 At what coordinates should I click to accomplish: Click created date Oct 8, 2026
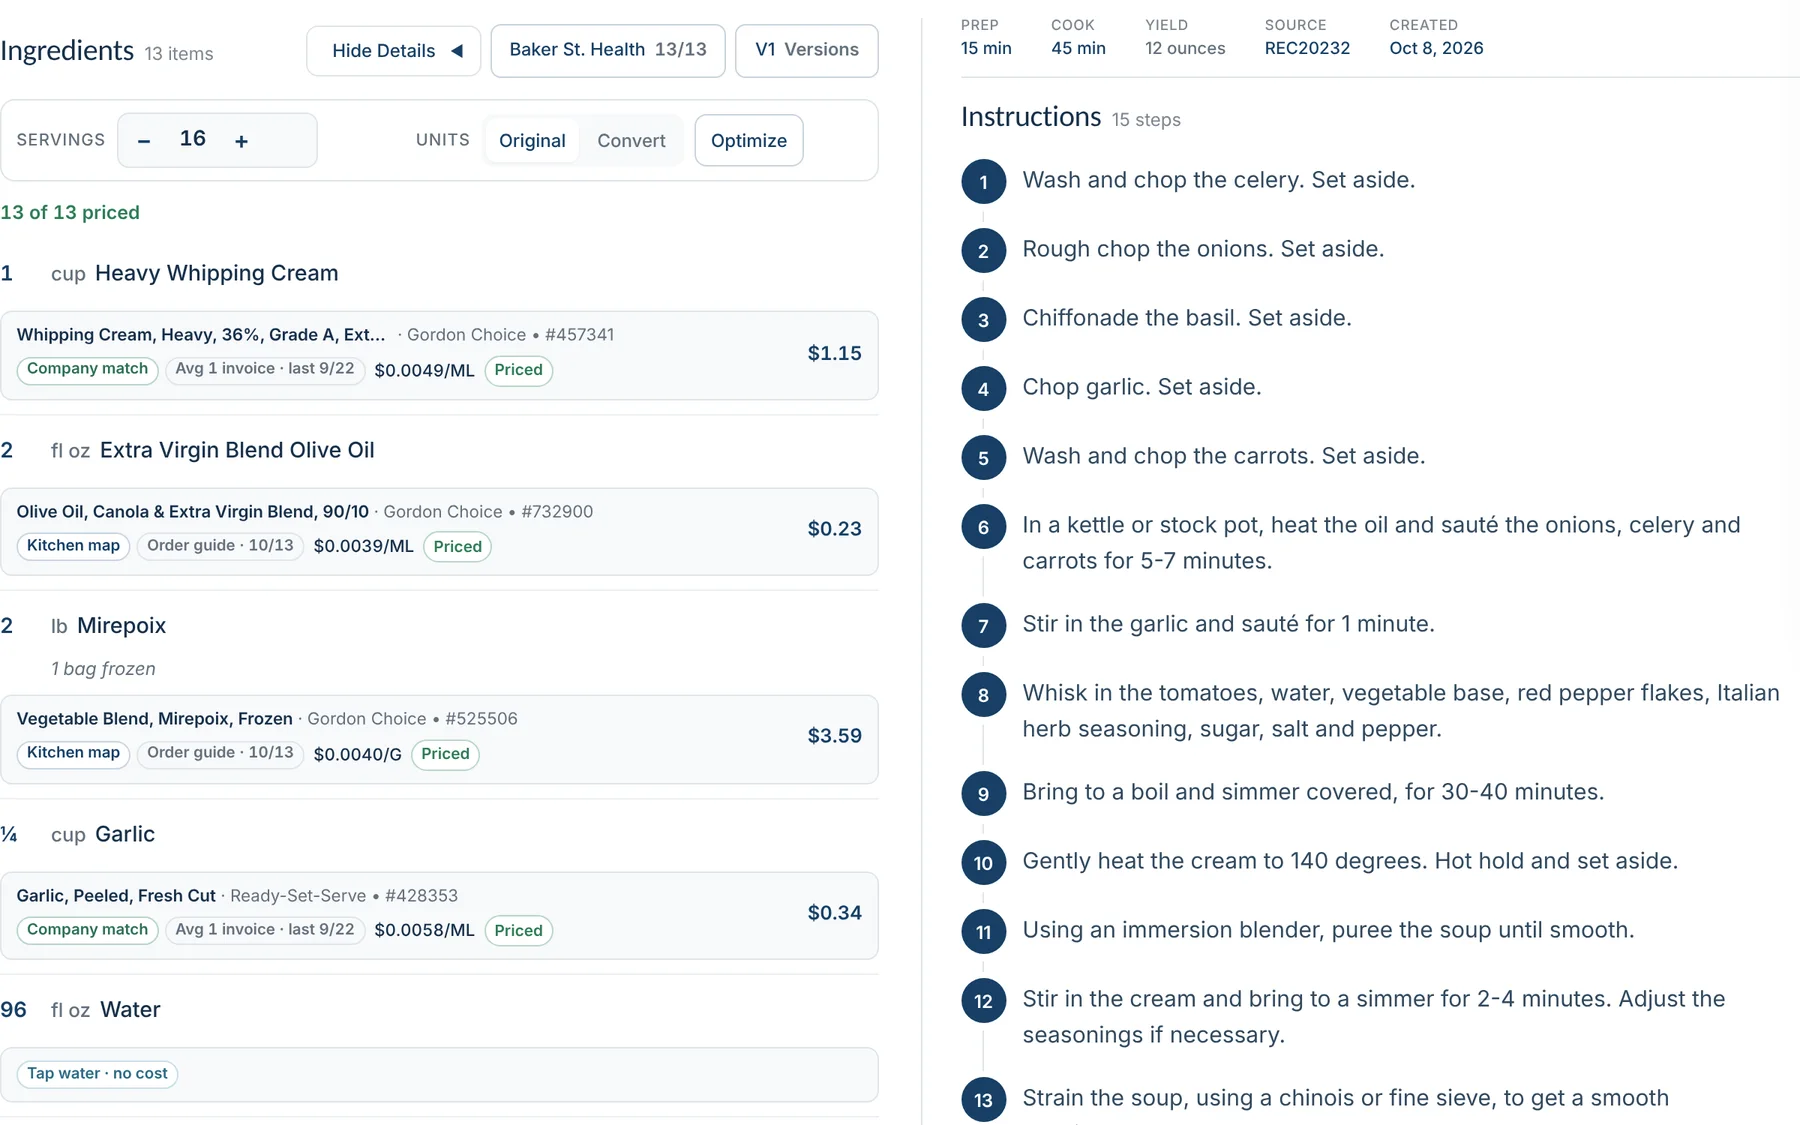1436,48
